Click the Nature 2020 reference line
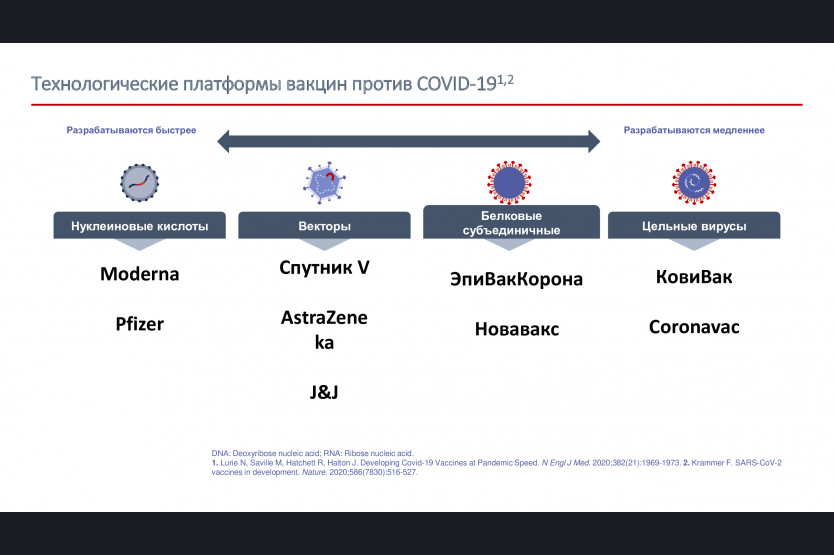The image size is (834, 555). [314, 472]
